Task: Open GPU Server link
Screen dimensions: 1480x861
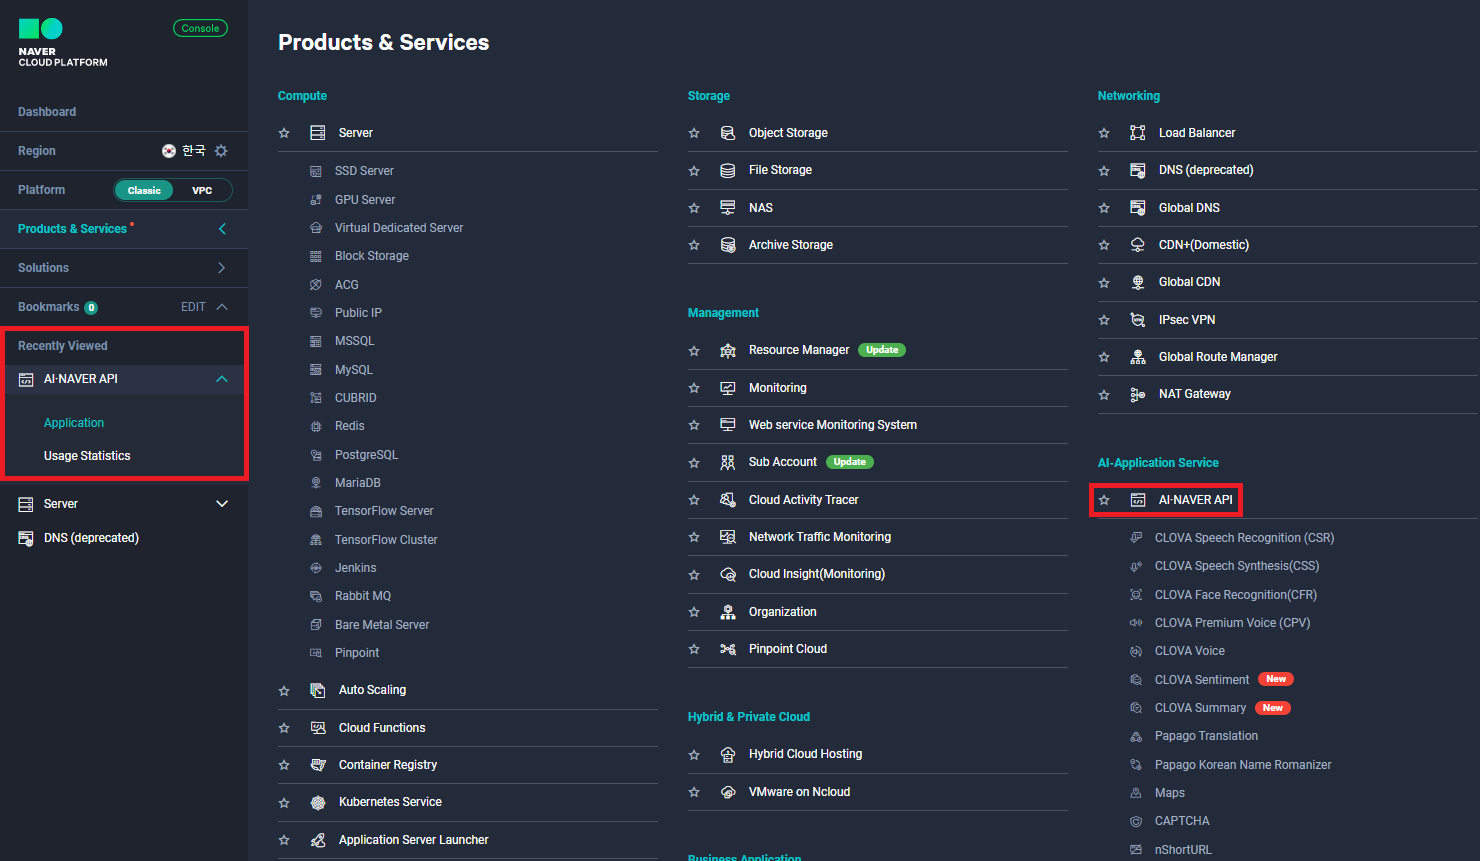Action: (365, 200)
